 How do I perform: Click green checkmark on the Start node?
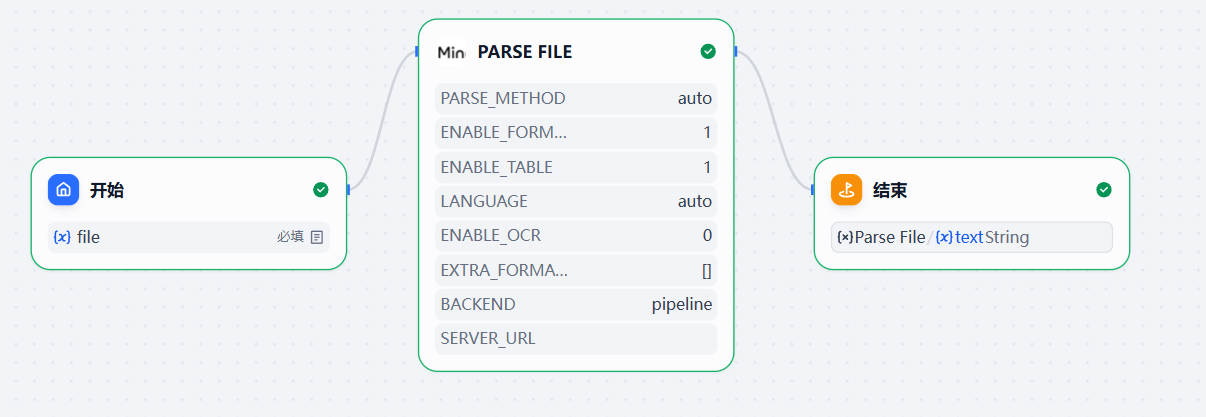[x=320, y=190]
